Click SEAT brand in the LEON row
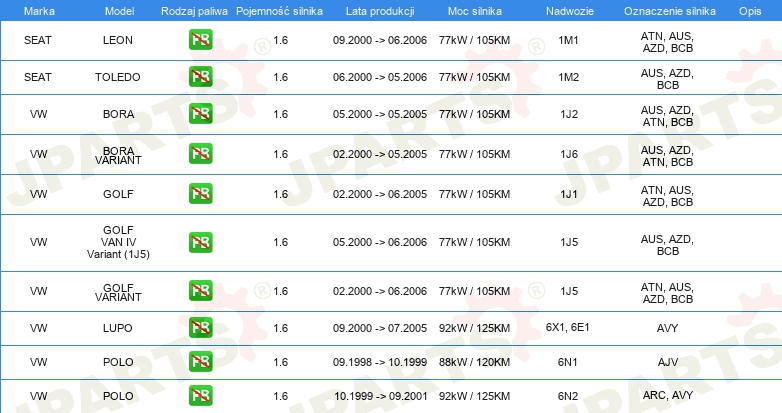 click(38, 40)
